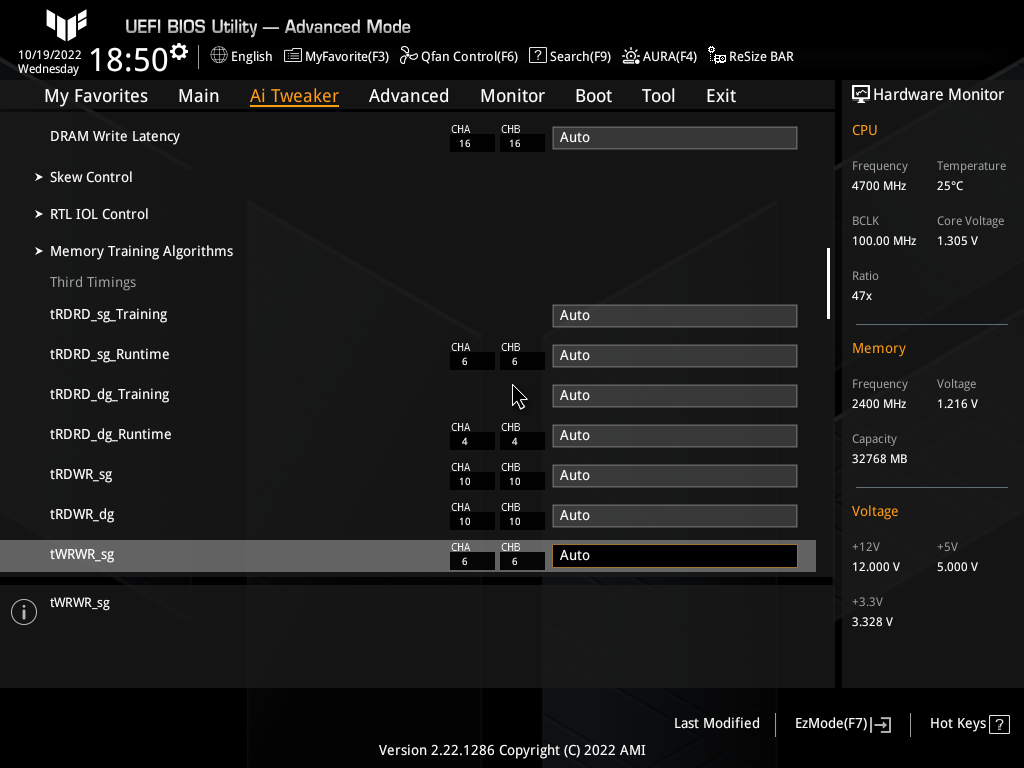The width and height of the screenshot is (1024, 768).
Task: Expand the Skew Control submenu
Action: pyautogui.click(x=91, y=177)
